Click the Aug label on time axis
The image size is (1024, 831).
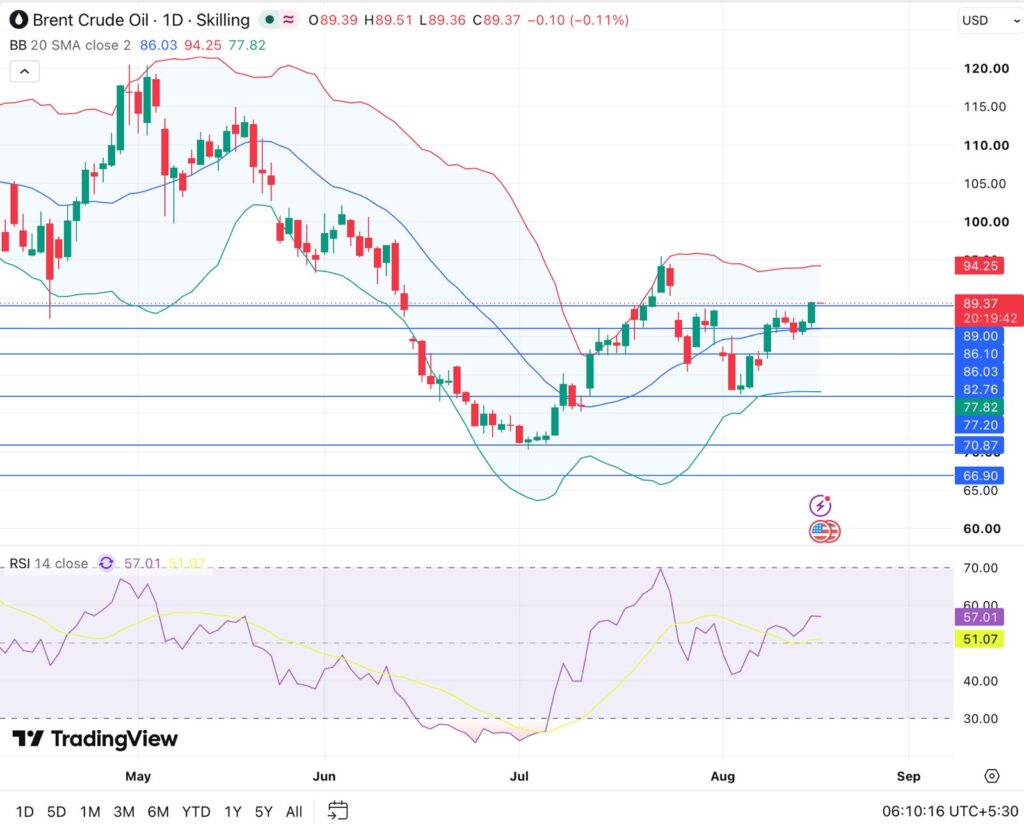click(722, 776)
